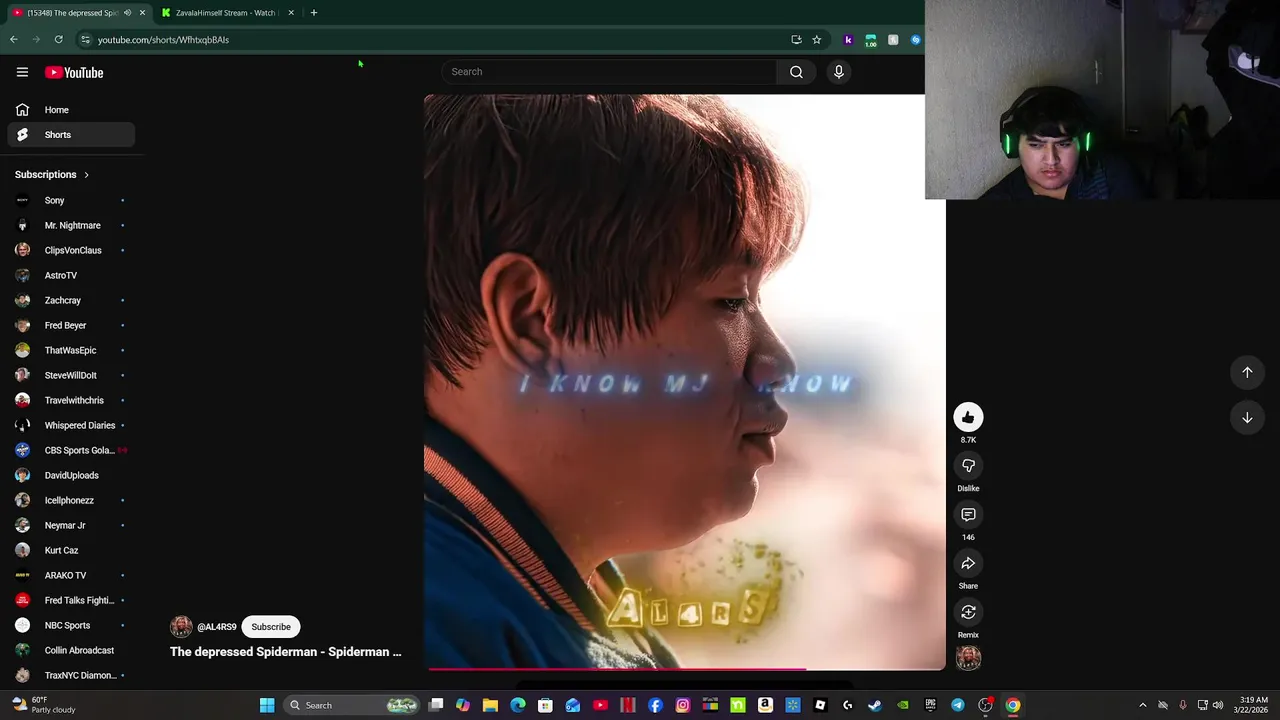Remix this short
This screenshot has width=1280, height=720.
point(968,612)
